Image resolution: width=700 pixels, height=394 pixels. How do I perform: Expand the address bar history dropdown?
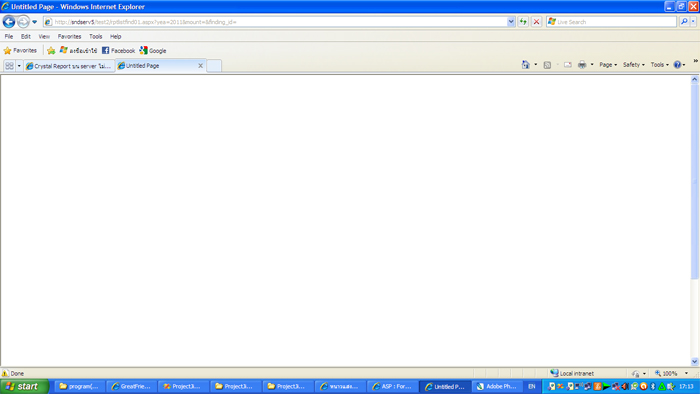tap(511, 22)
